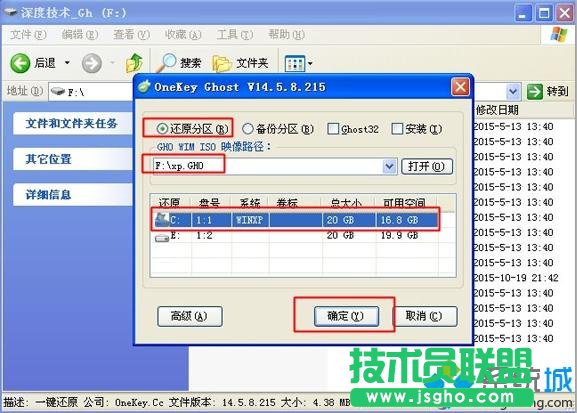Click the 2015-10-19 21:42 date entry

[516, 278]
